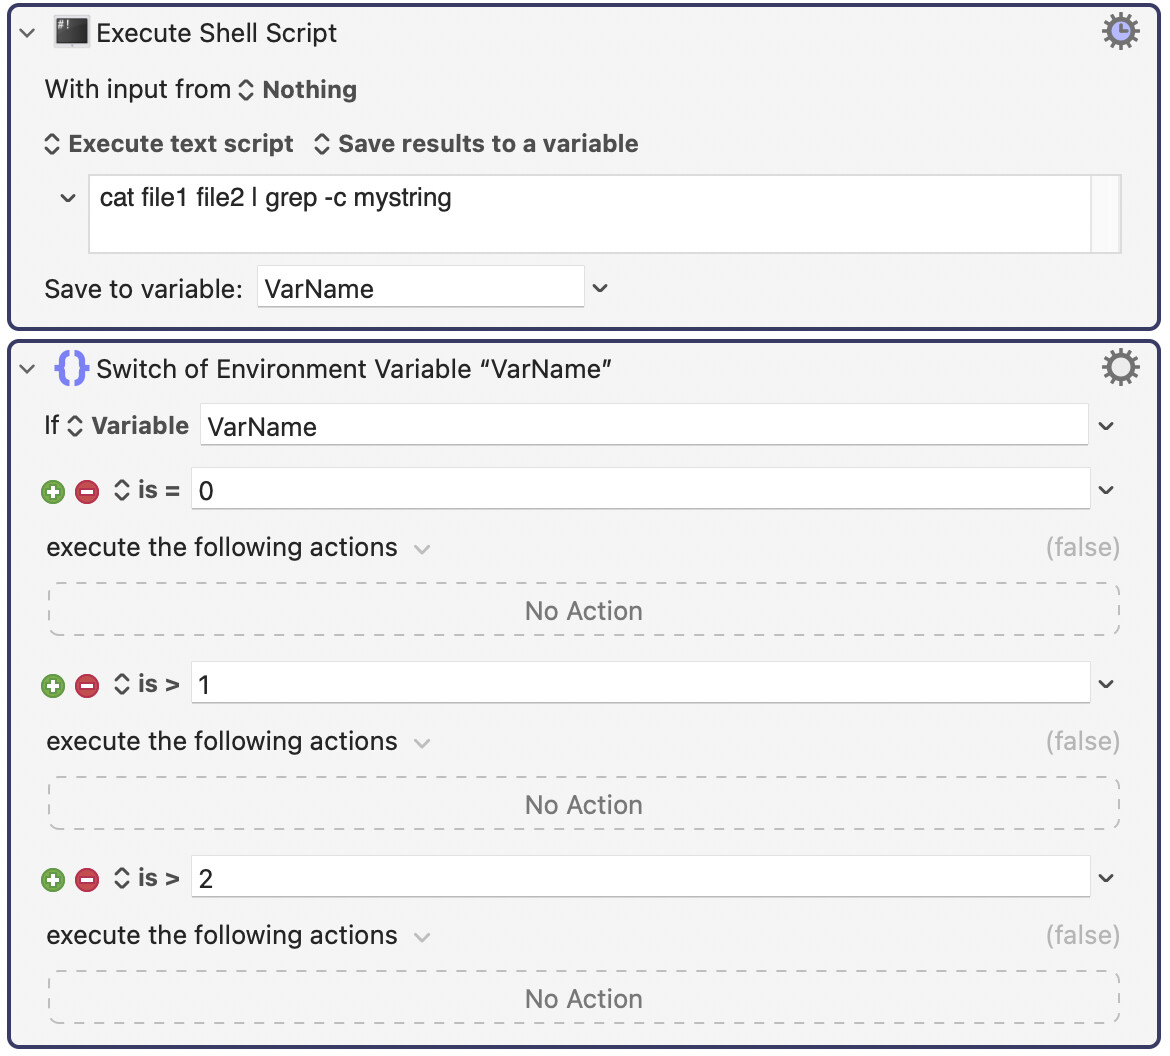Viewport: 1170px width, 1056px height.
Task: Click the Switch action curly braces icon
Action: (x=72, y=368)
